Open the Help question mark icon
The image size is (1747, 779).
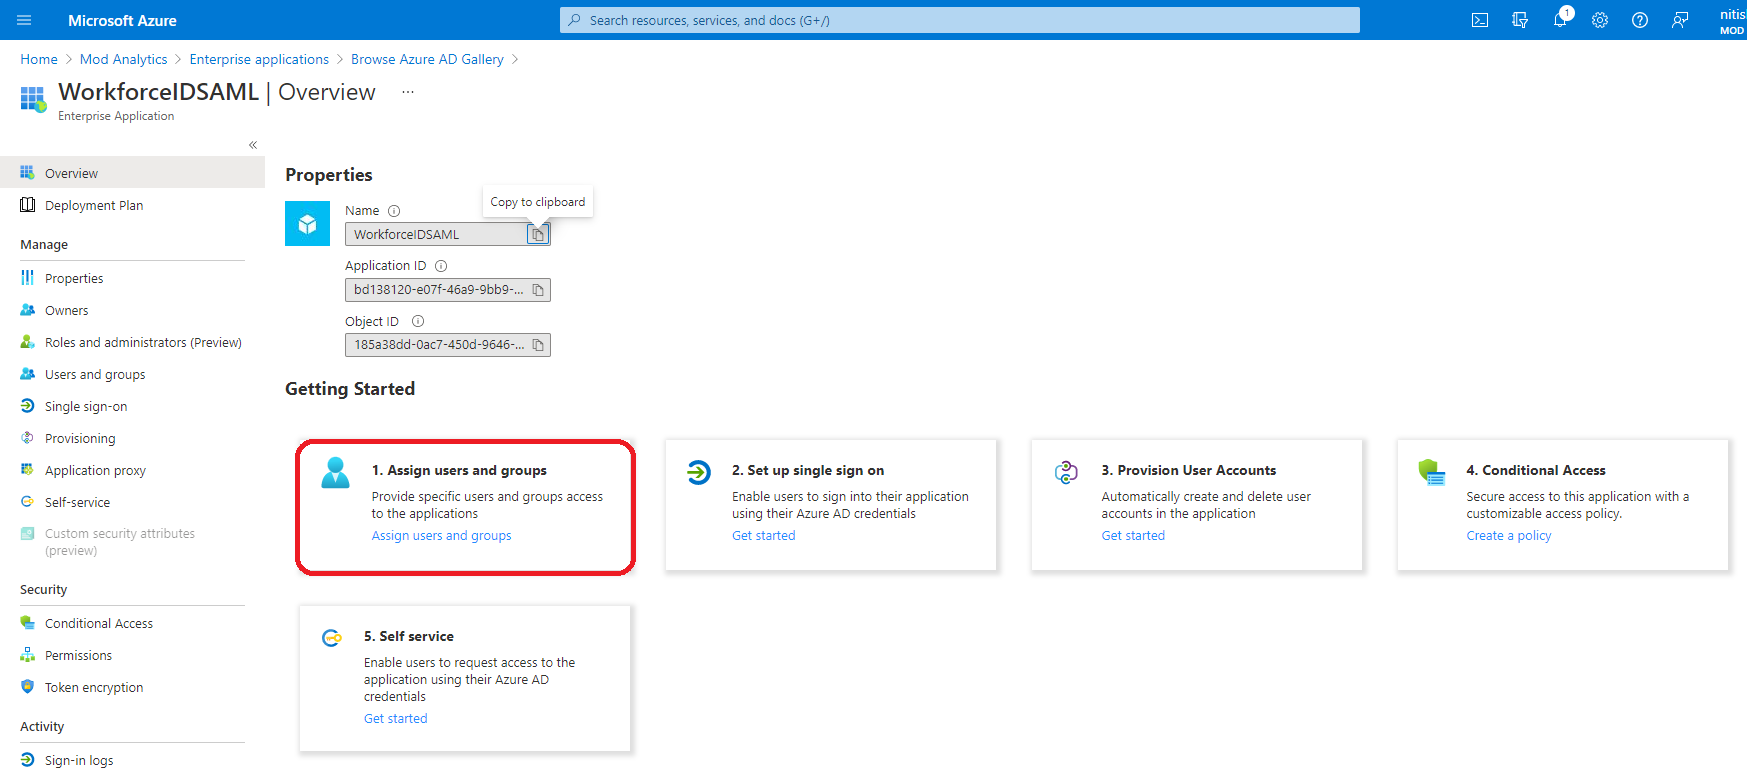(x=1640, y=20)
